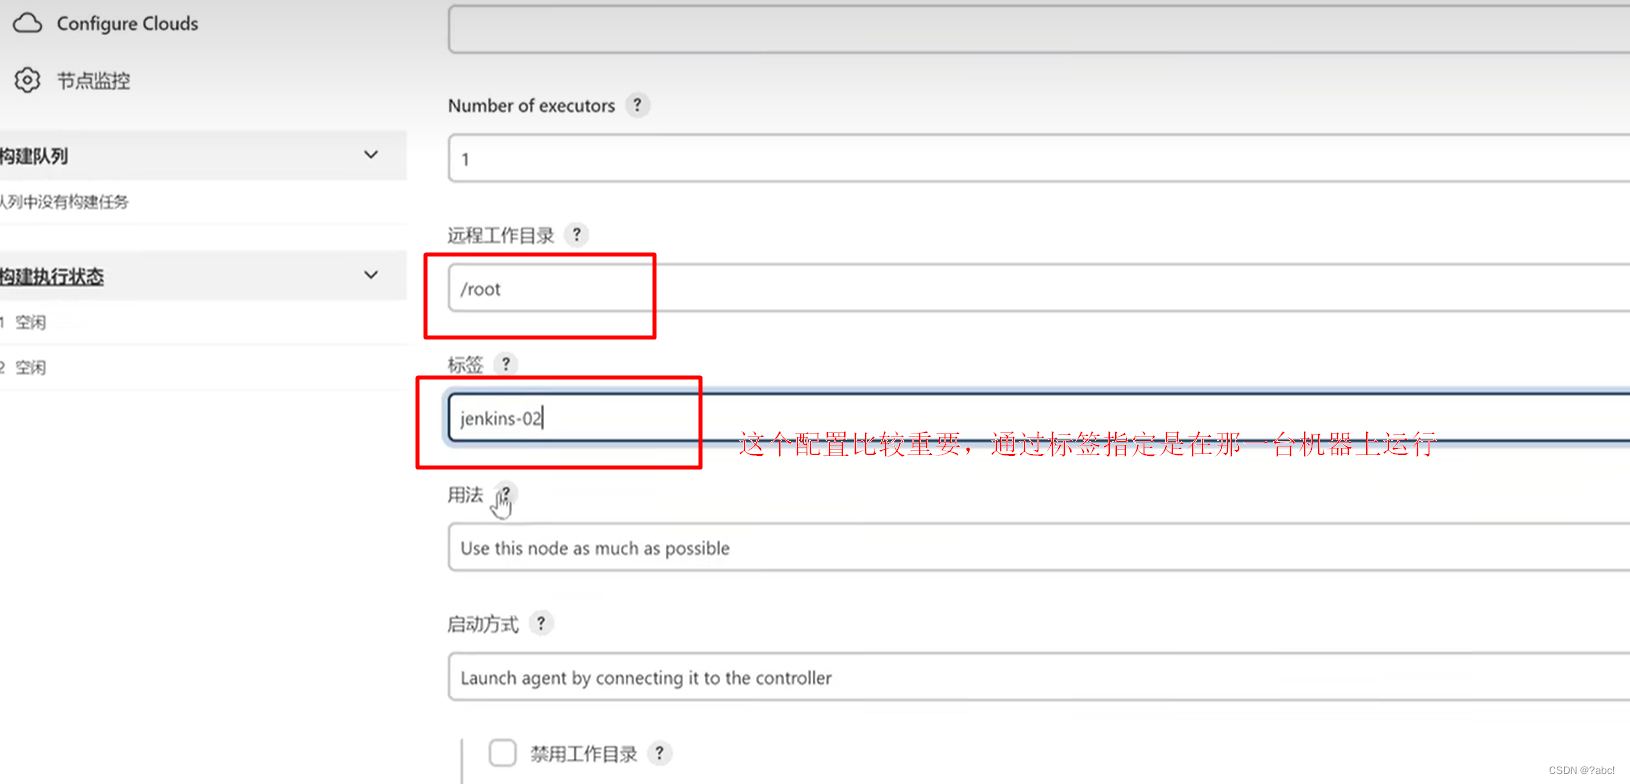Click the Number of executors label
Image resolution: width=1630 pixels, height=784 pixels.
(531, 106)
